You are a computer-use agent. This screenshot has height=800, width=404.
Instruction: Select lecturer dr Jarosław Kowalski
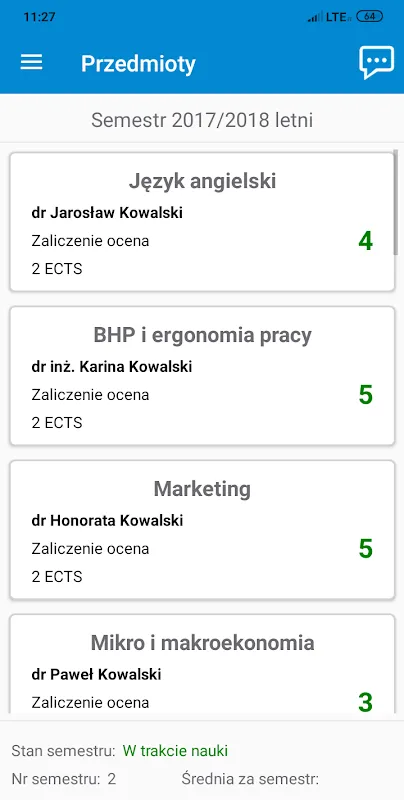107,213
